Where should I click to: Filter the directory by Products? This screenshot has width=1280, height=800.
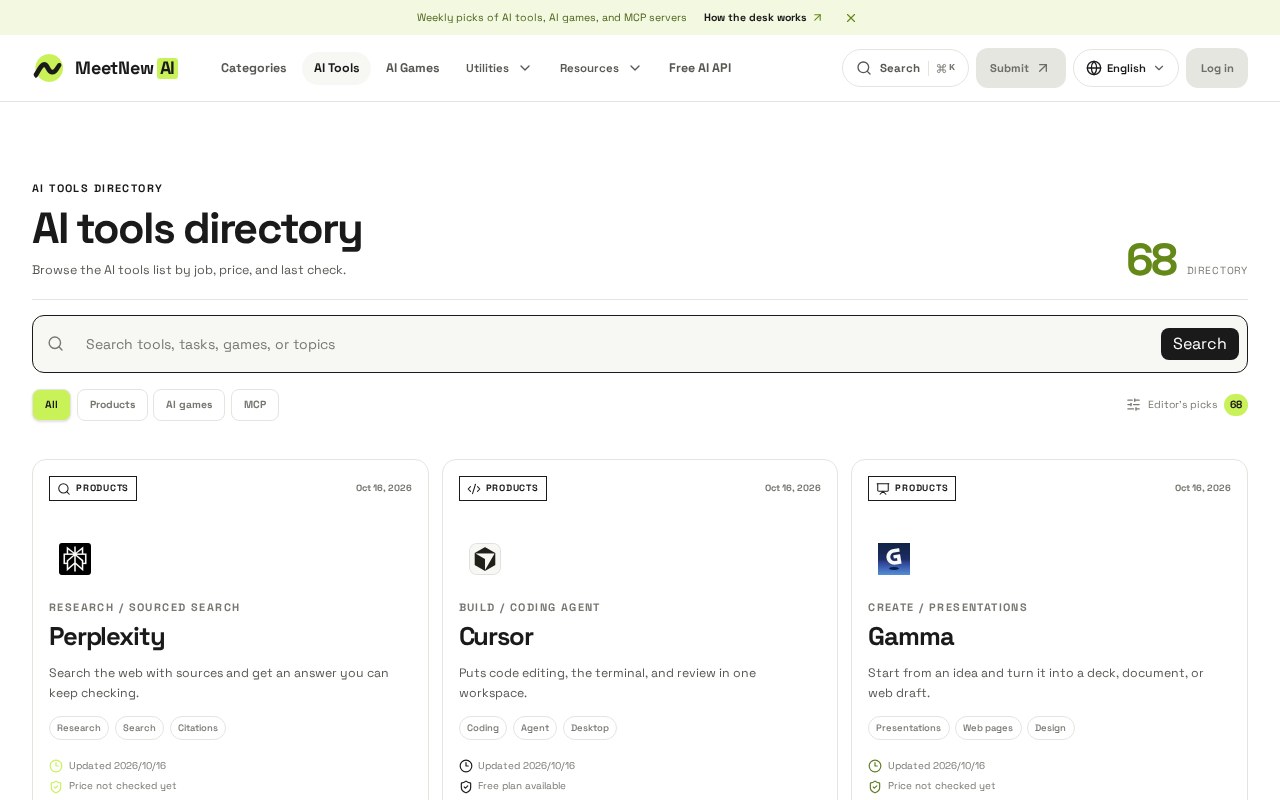click(x=112, y=405)
